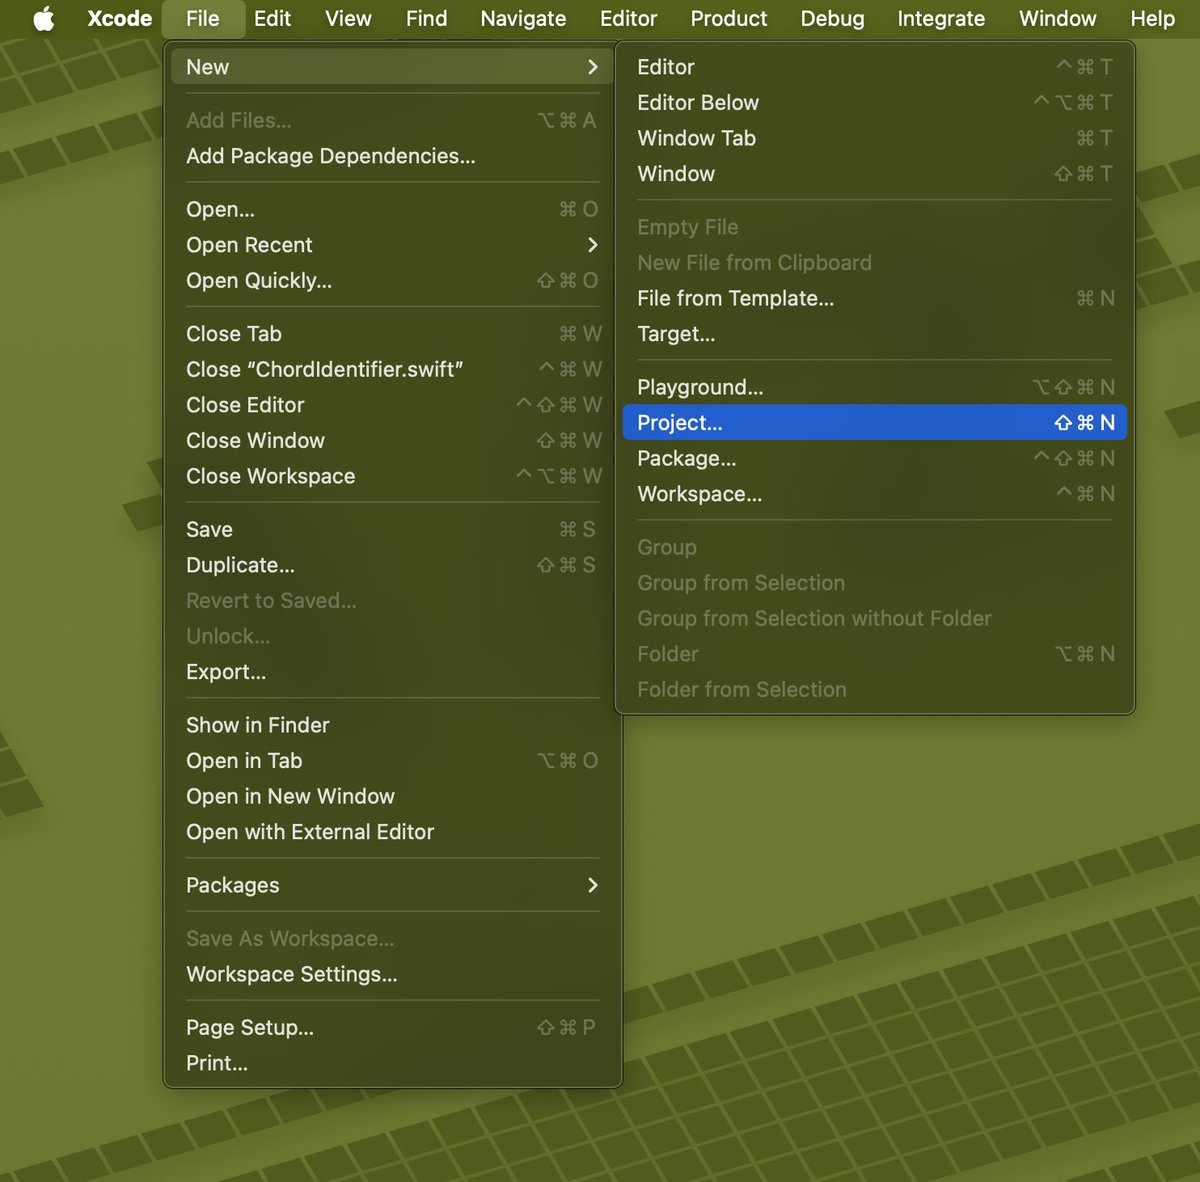Click the highlighted Project… item
1200x1182 pixels.
coord(875,423)
